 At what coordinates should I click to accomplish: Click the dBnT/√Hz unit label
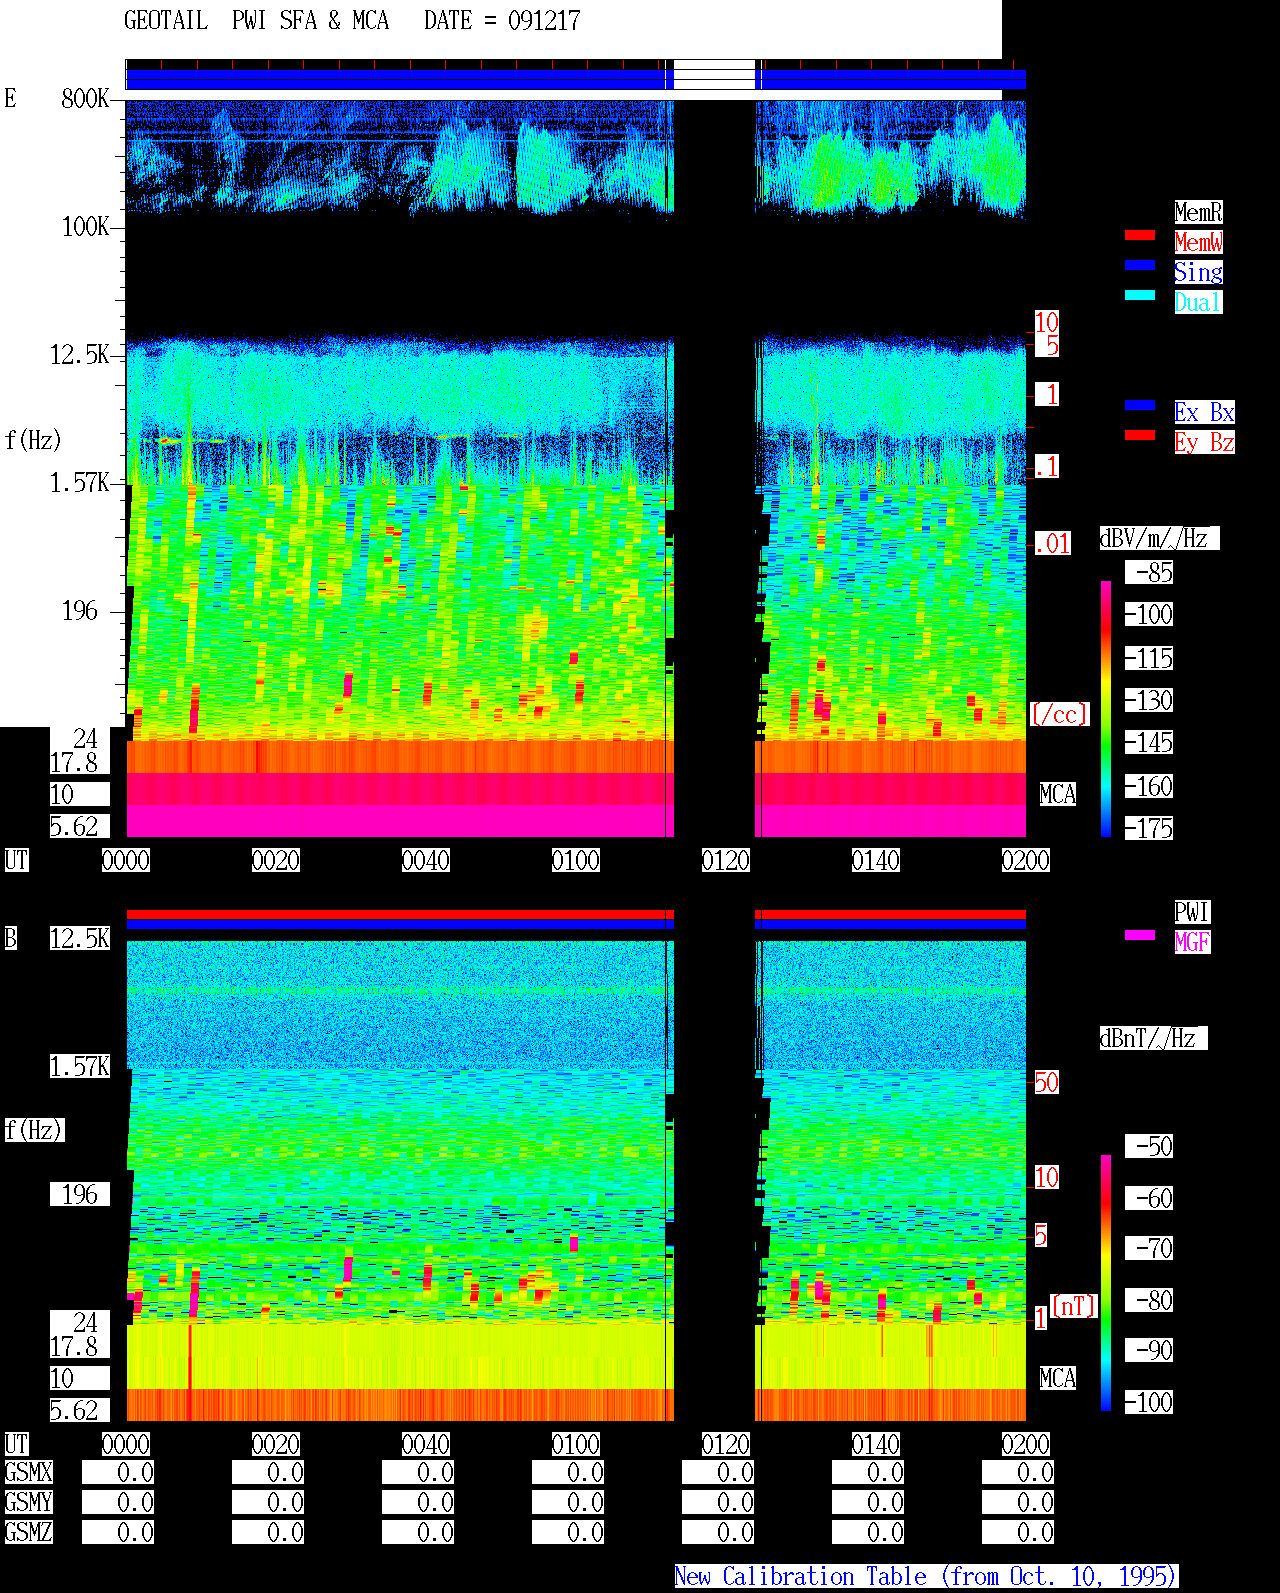coord(1153,1038)
